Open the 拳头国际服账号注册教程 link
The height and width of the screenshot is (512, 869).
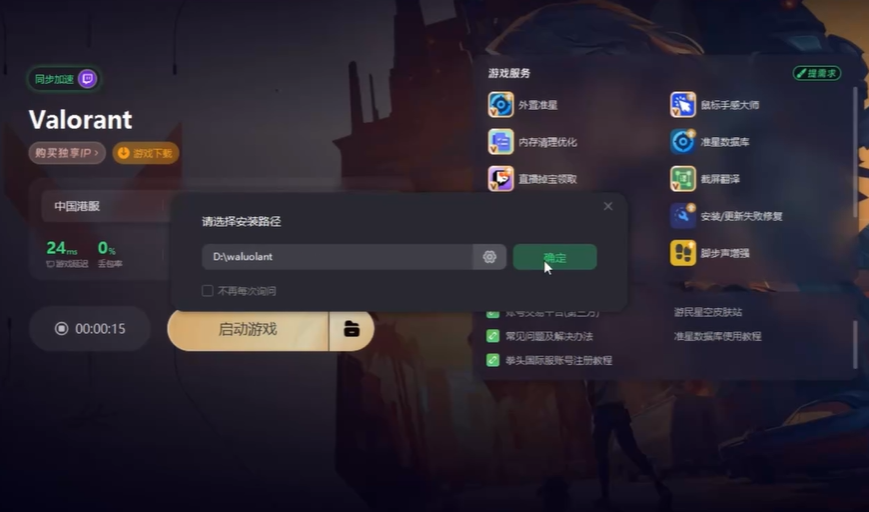coord(559,360)
